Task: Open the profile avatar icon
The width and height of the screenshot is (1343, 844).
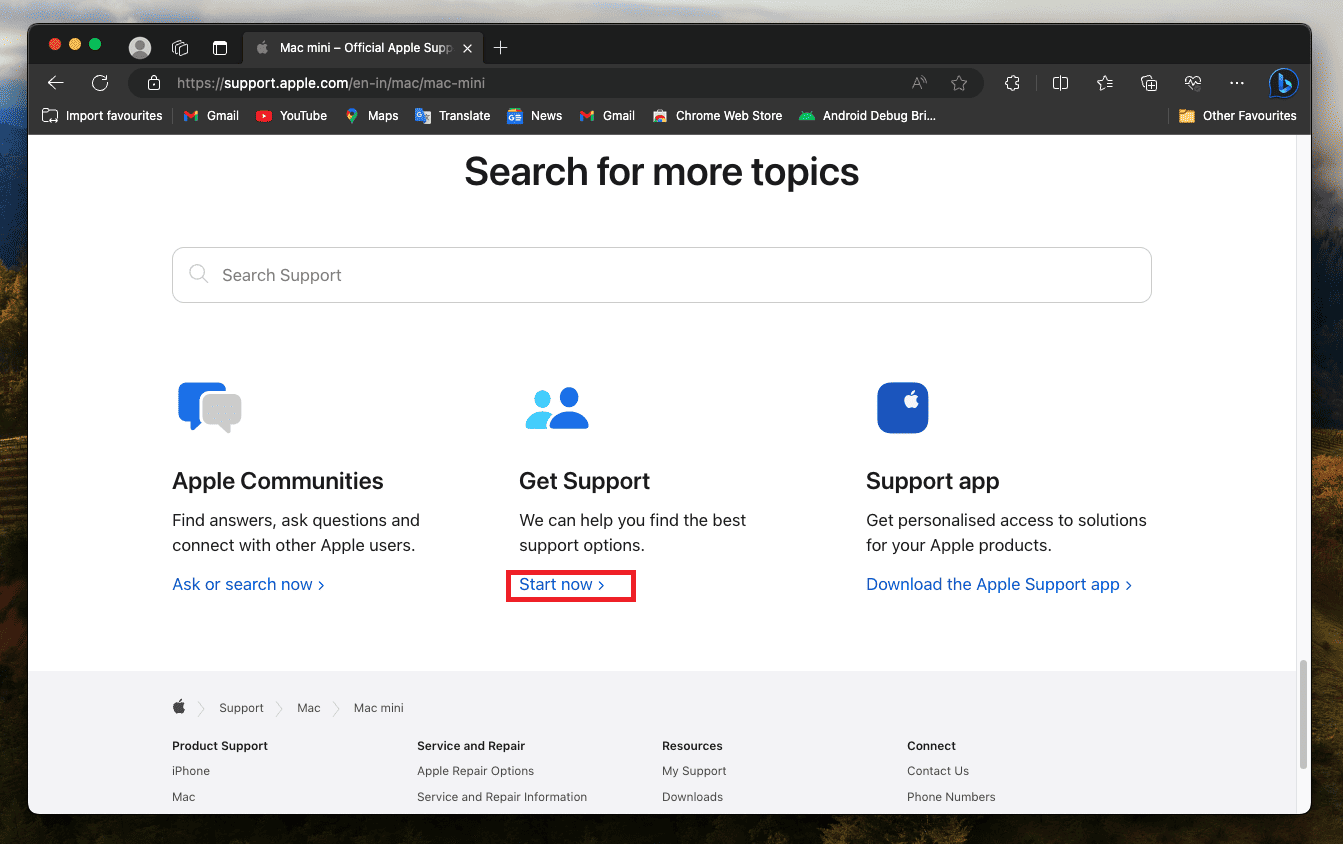Action: tap(140, 47)
